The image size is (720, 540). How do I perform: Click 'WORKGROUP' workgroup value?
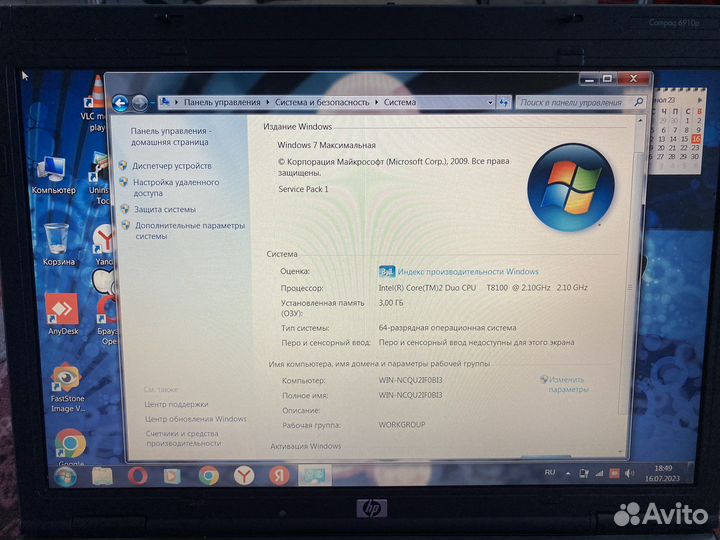(402, 425)
